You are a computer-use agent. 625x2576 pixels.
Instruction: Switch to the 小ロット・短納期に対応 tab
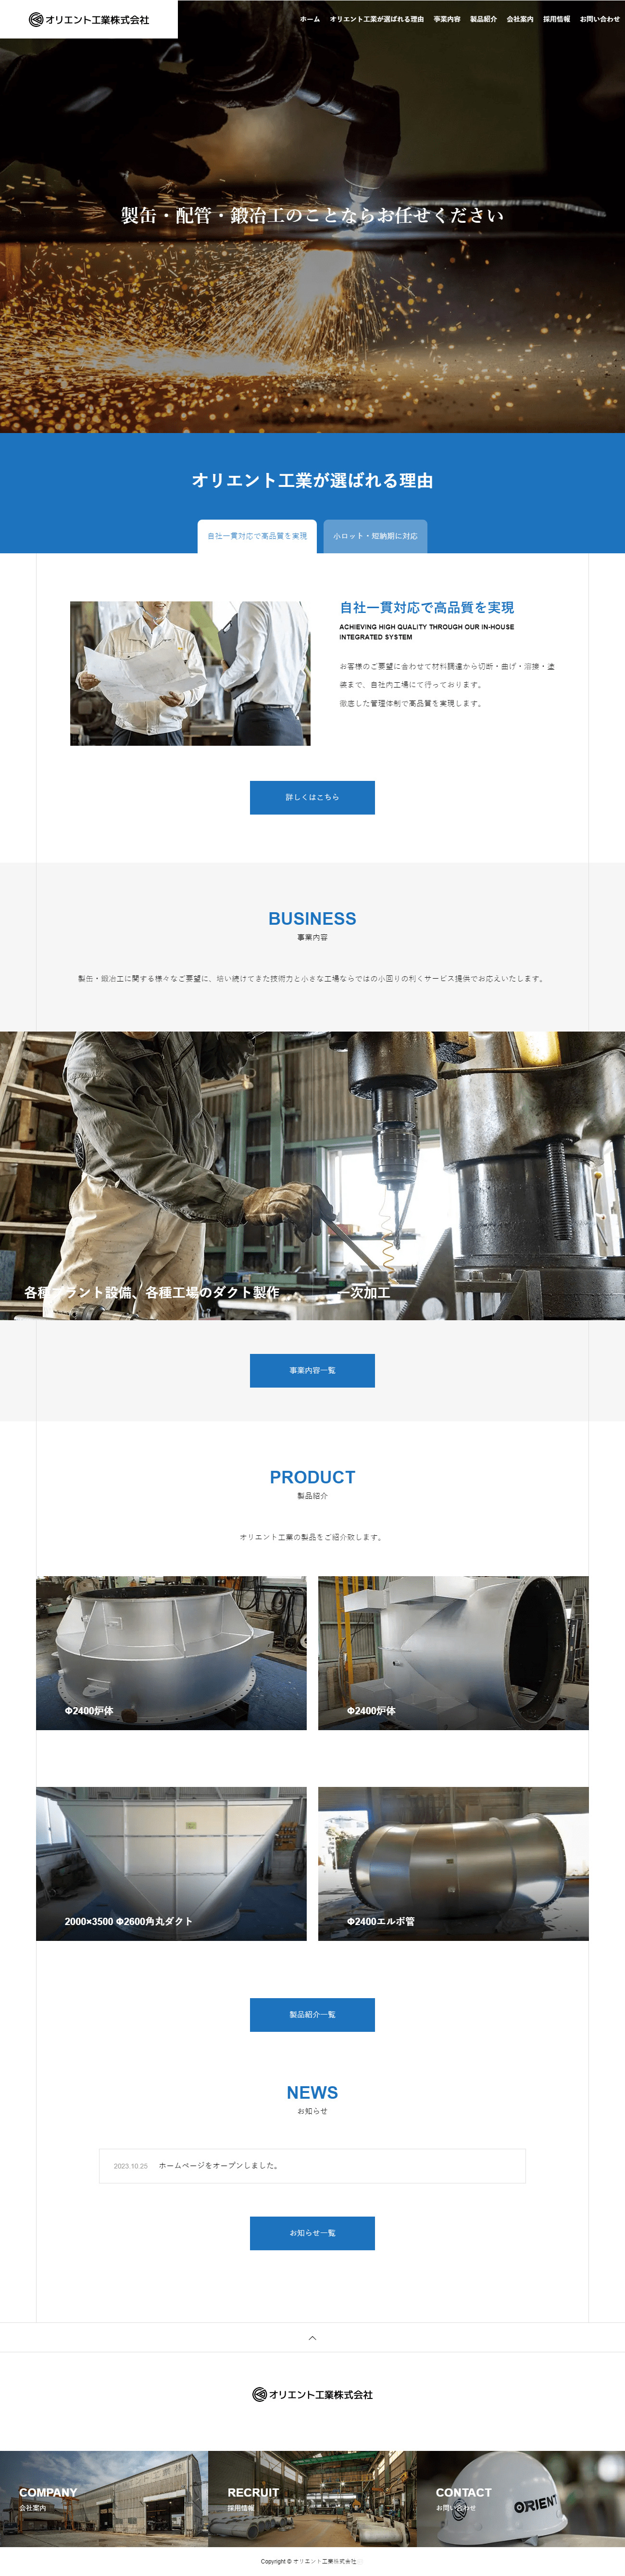(x=375, y=536)
